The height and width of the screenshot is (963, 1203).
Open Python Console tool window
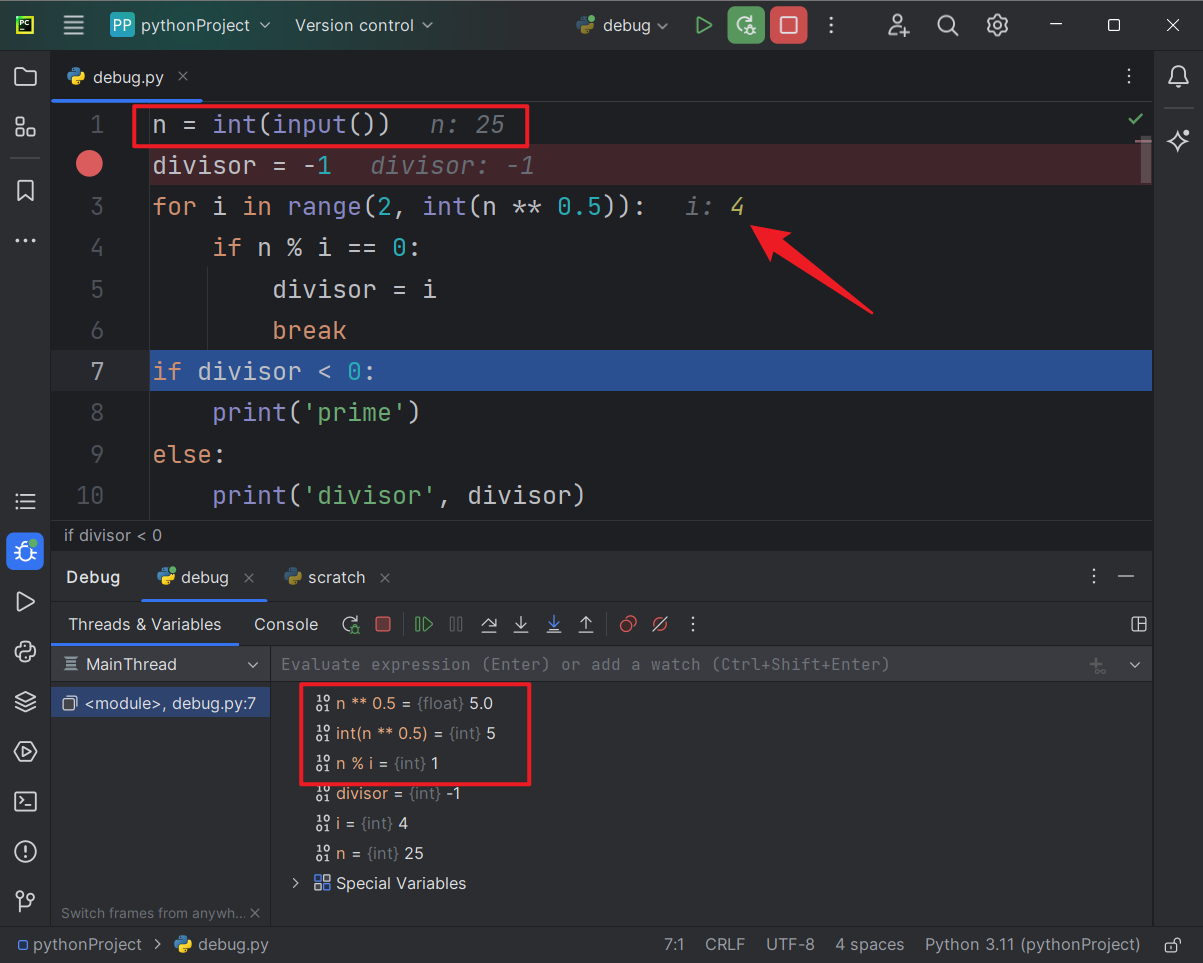coord(26,651)
